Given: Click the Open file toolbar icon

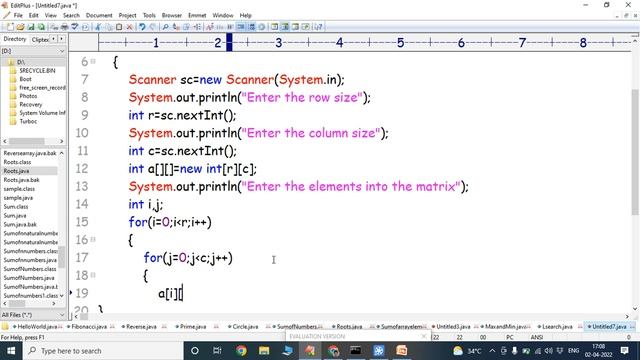Looking at the screenshot, I should 20,27.
